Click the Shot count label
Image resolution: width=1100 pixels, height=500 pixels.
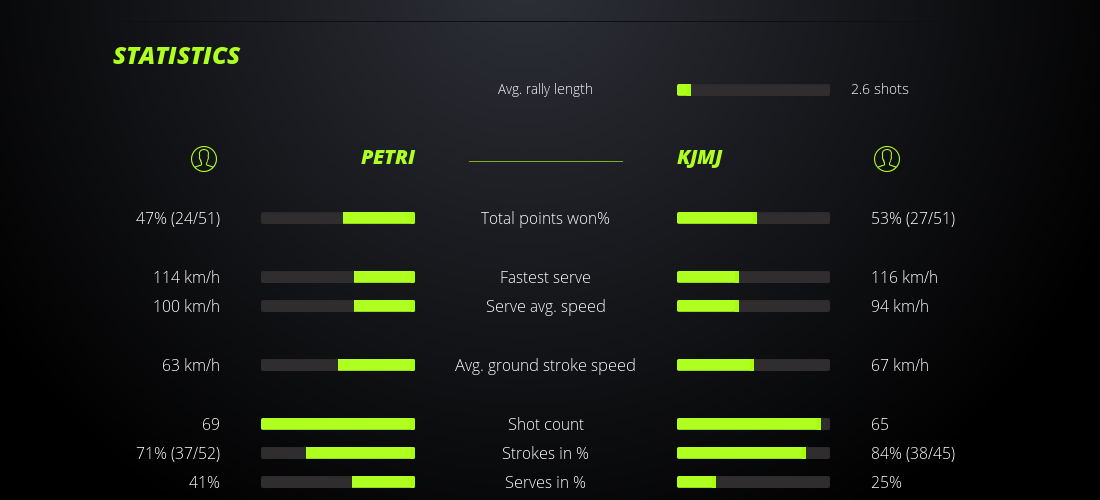545,424
